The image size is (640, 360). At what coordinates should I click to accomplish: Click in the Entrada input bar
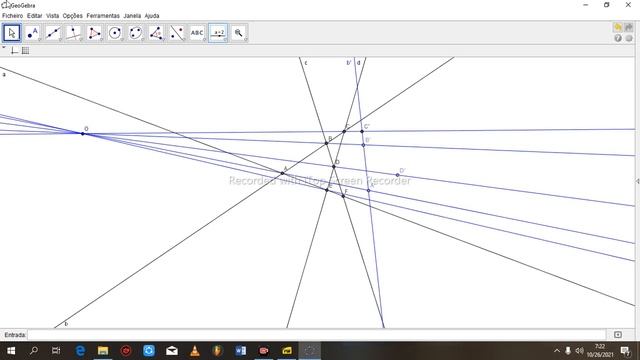(316, 335)
